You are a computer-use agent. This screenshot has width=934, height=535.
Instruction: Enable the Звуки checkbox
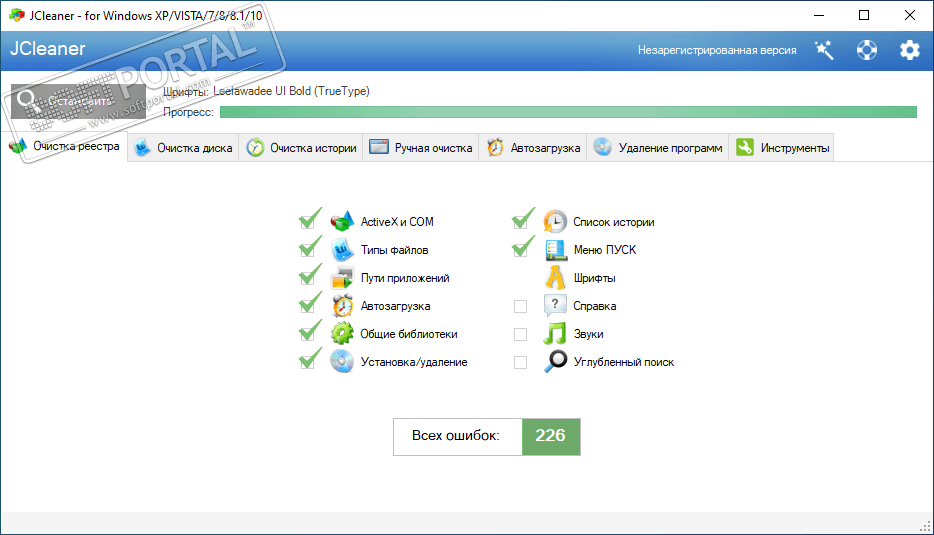[521, 334]
